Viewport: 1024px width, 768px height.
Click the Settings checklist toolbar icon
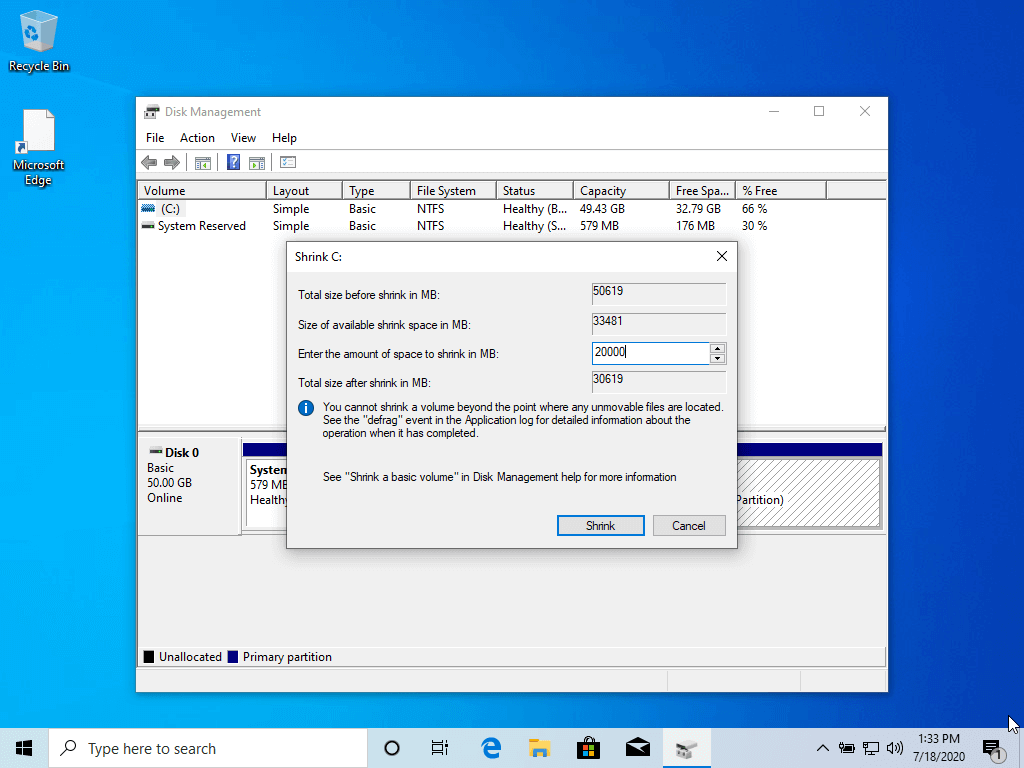tap(288, 163)
